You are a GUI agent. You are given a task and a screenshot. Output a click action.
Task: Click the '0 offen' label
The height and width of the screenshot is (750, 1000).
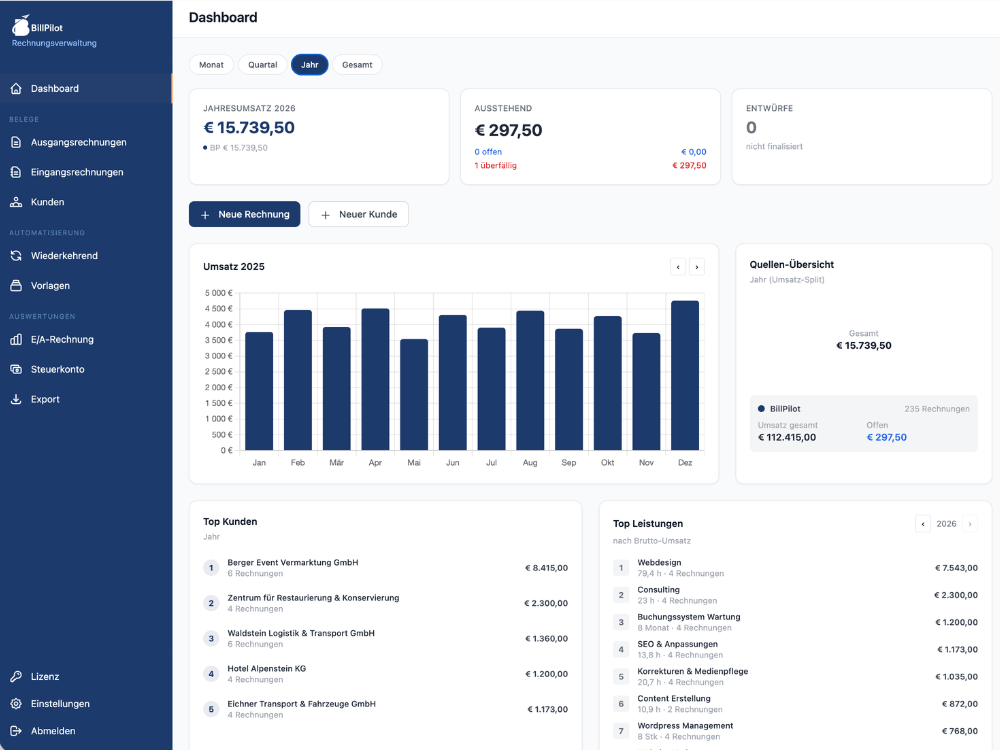pyautogui.click(x=488, y=152)
